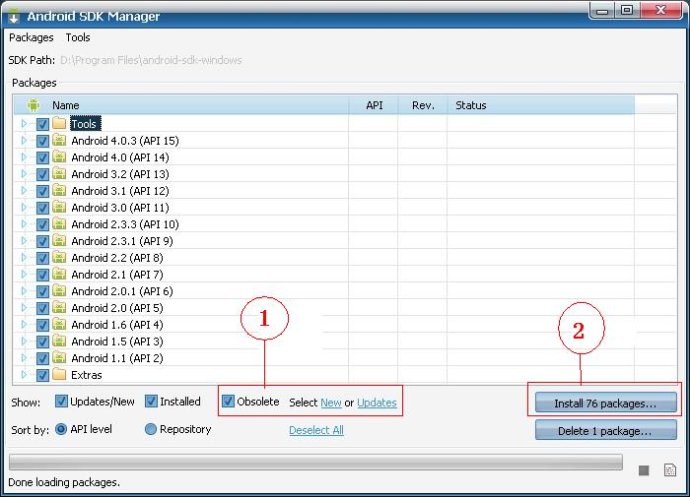The width and height of the screenshot is (690, 497).
Task: Expand the Android 3.0 (API 11) node
Action: [24, 207]
